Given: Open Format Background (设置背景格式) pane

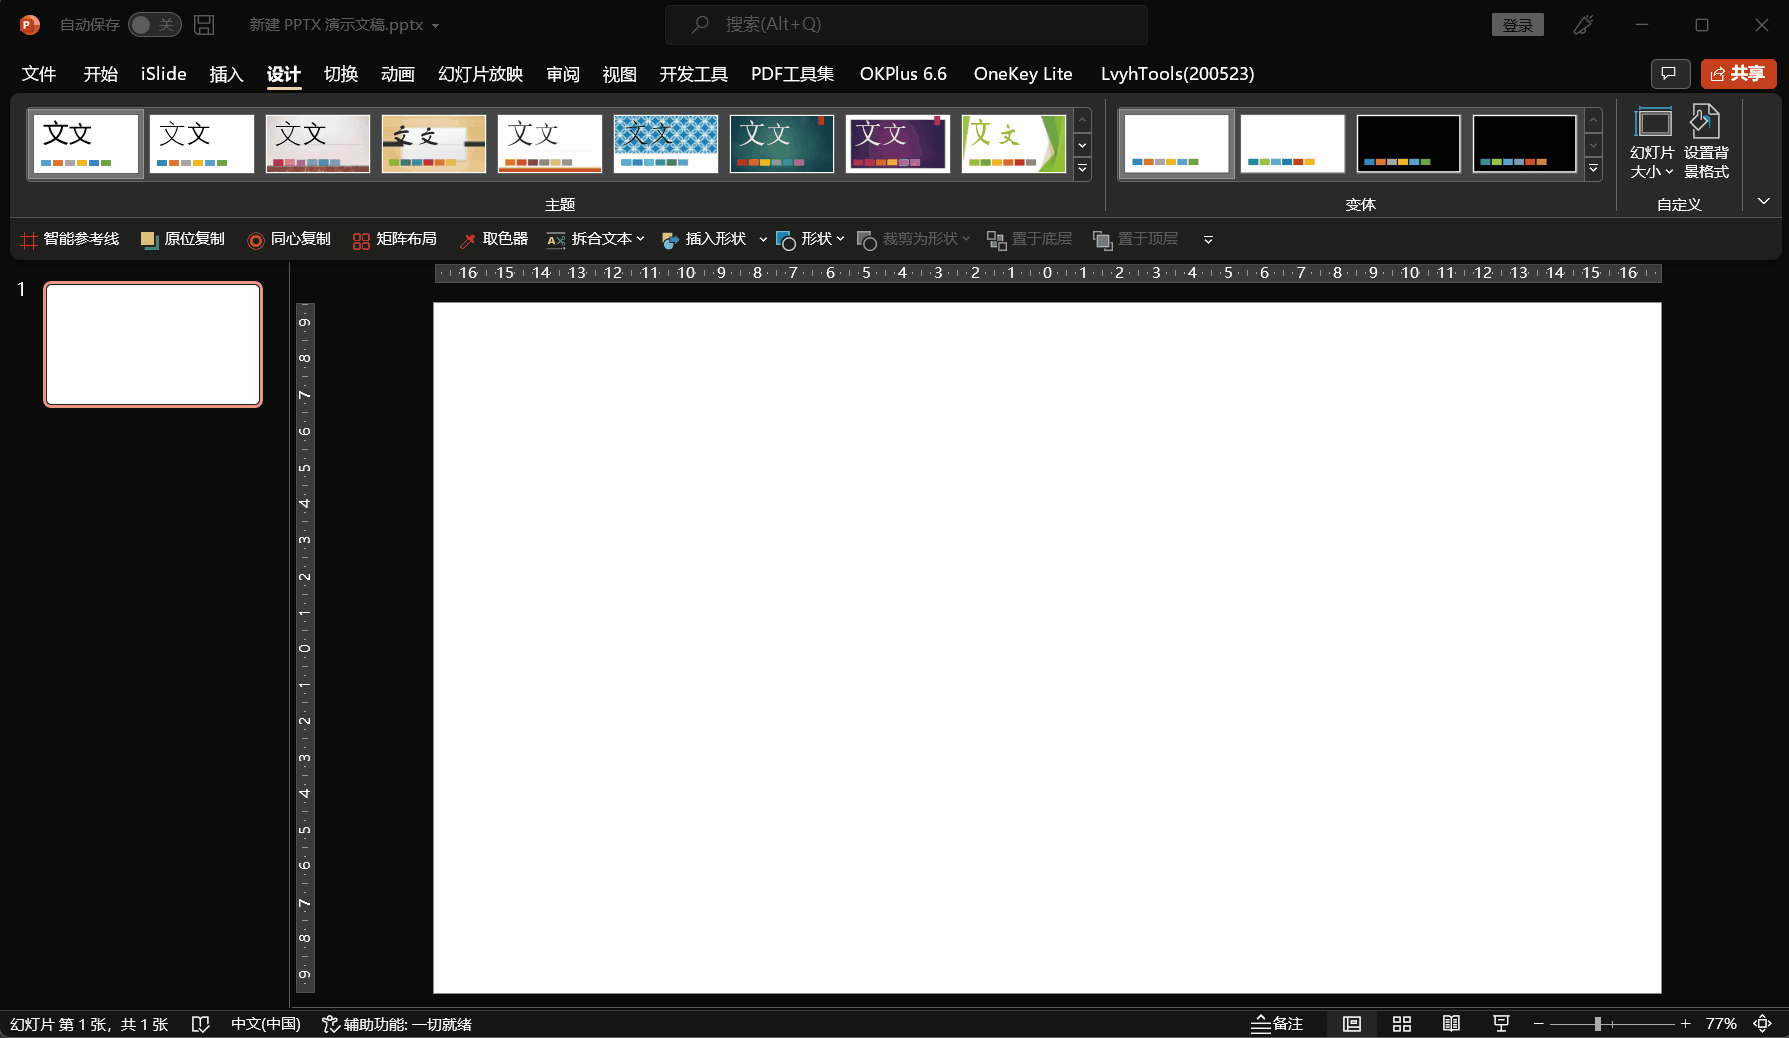Looking at the screenshot, I should [x=1705, y=142].
